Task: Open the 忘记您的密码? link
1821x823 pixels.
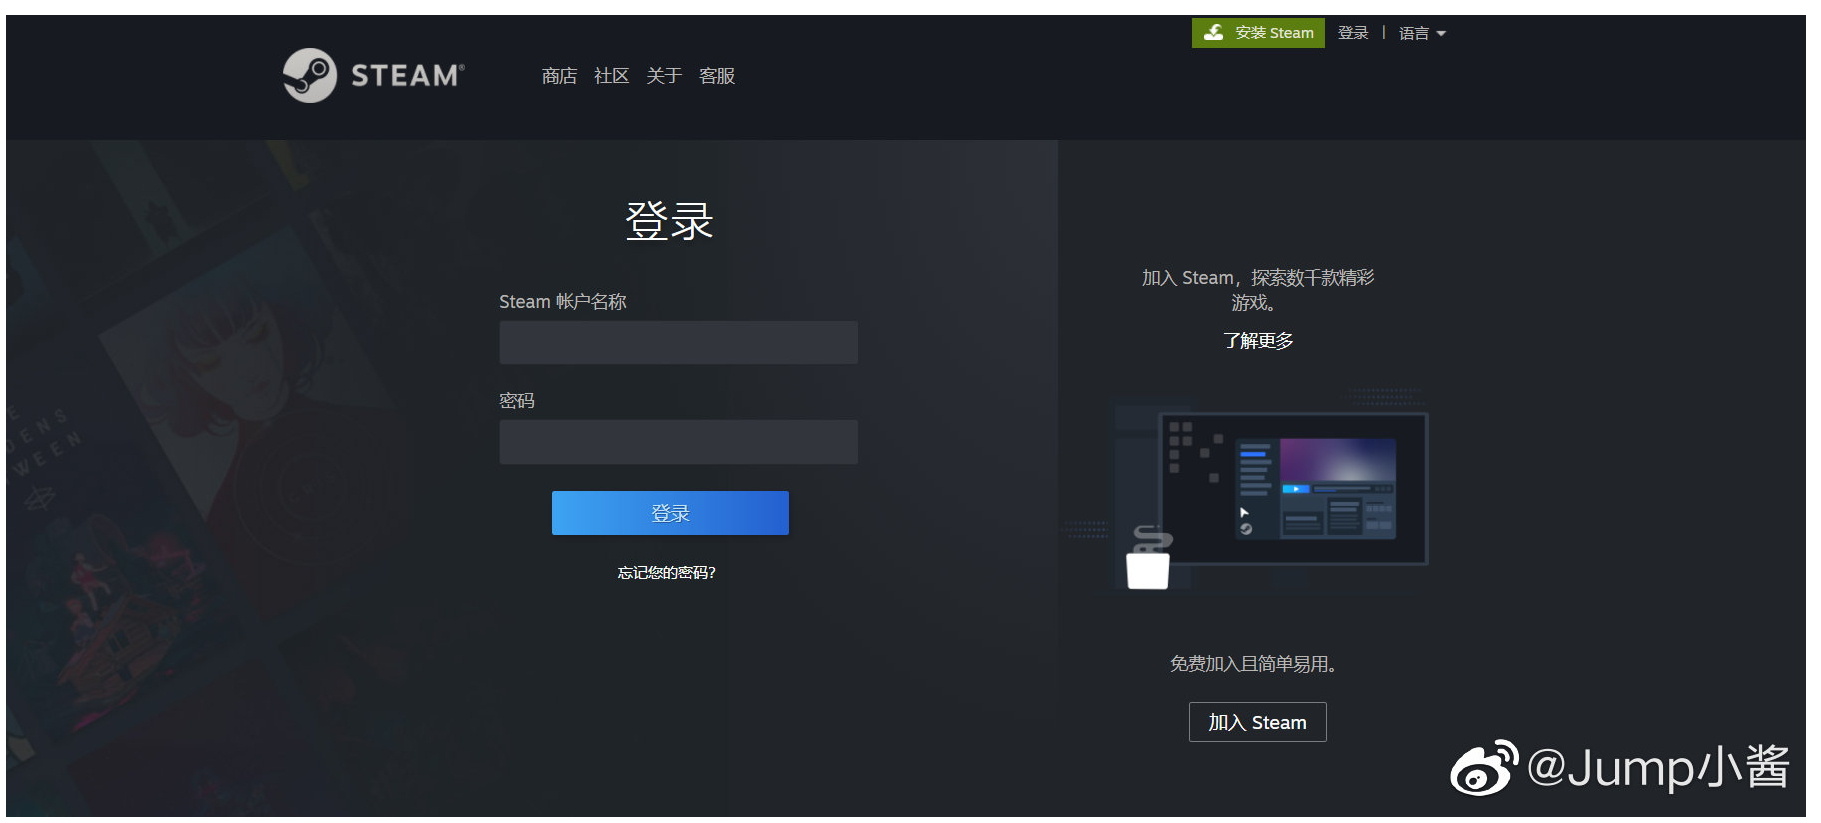Action: pos(666,572)
